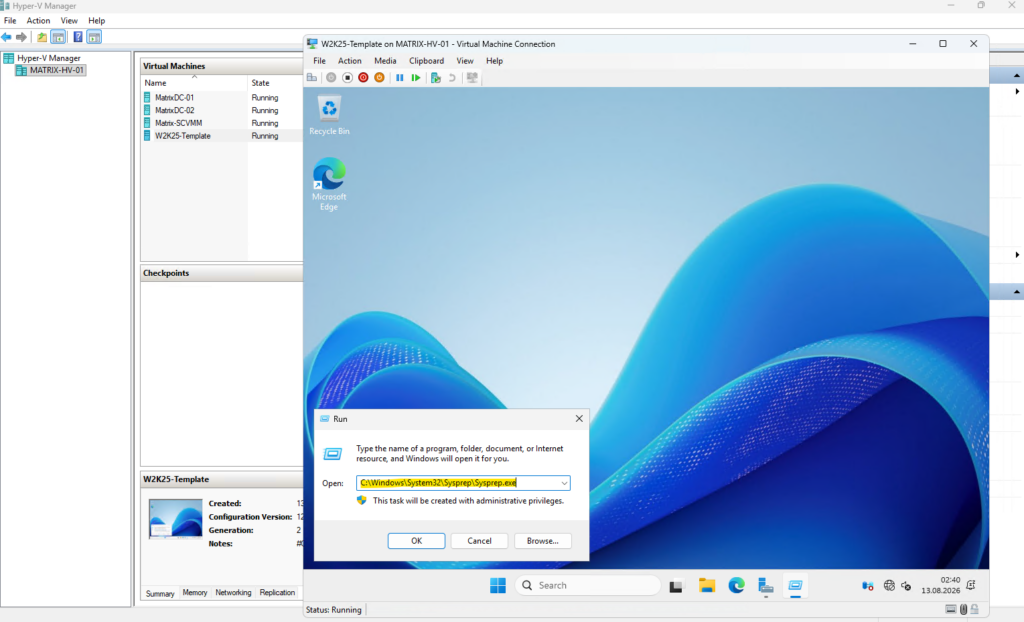The image size is (1024, 622).
Task: Open Action menu in VM Connection window
Action: [x=349, y=61]
